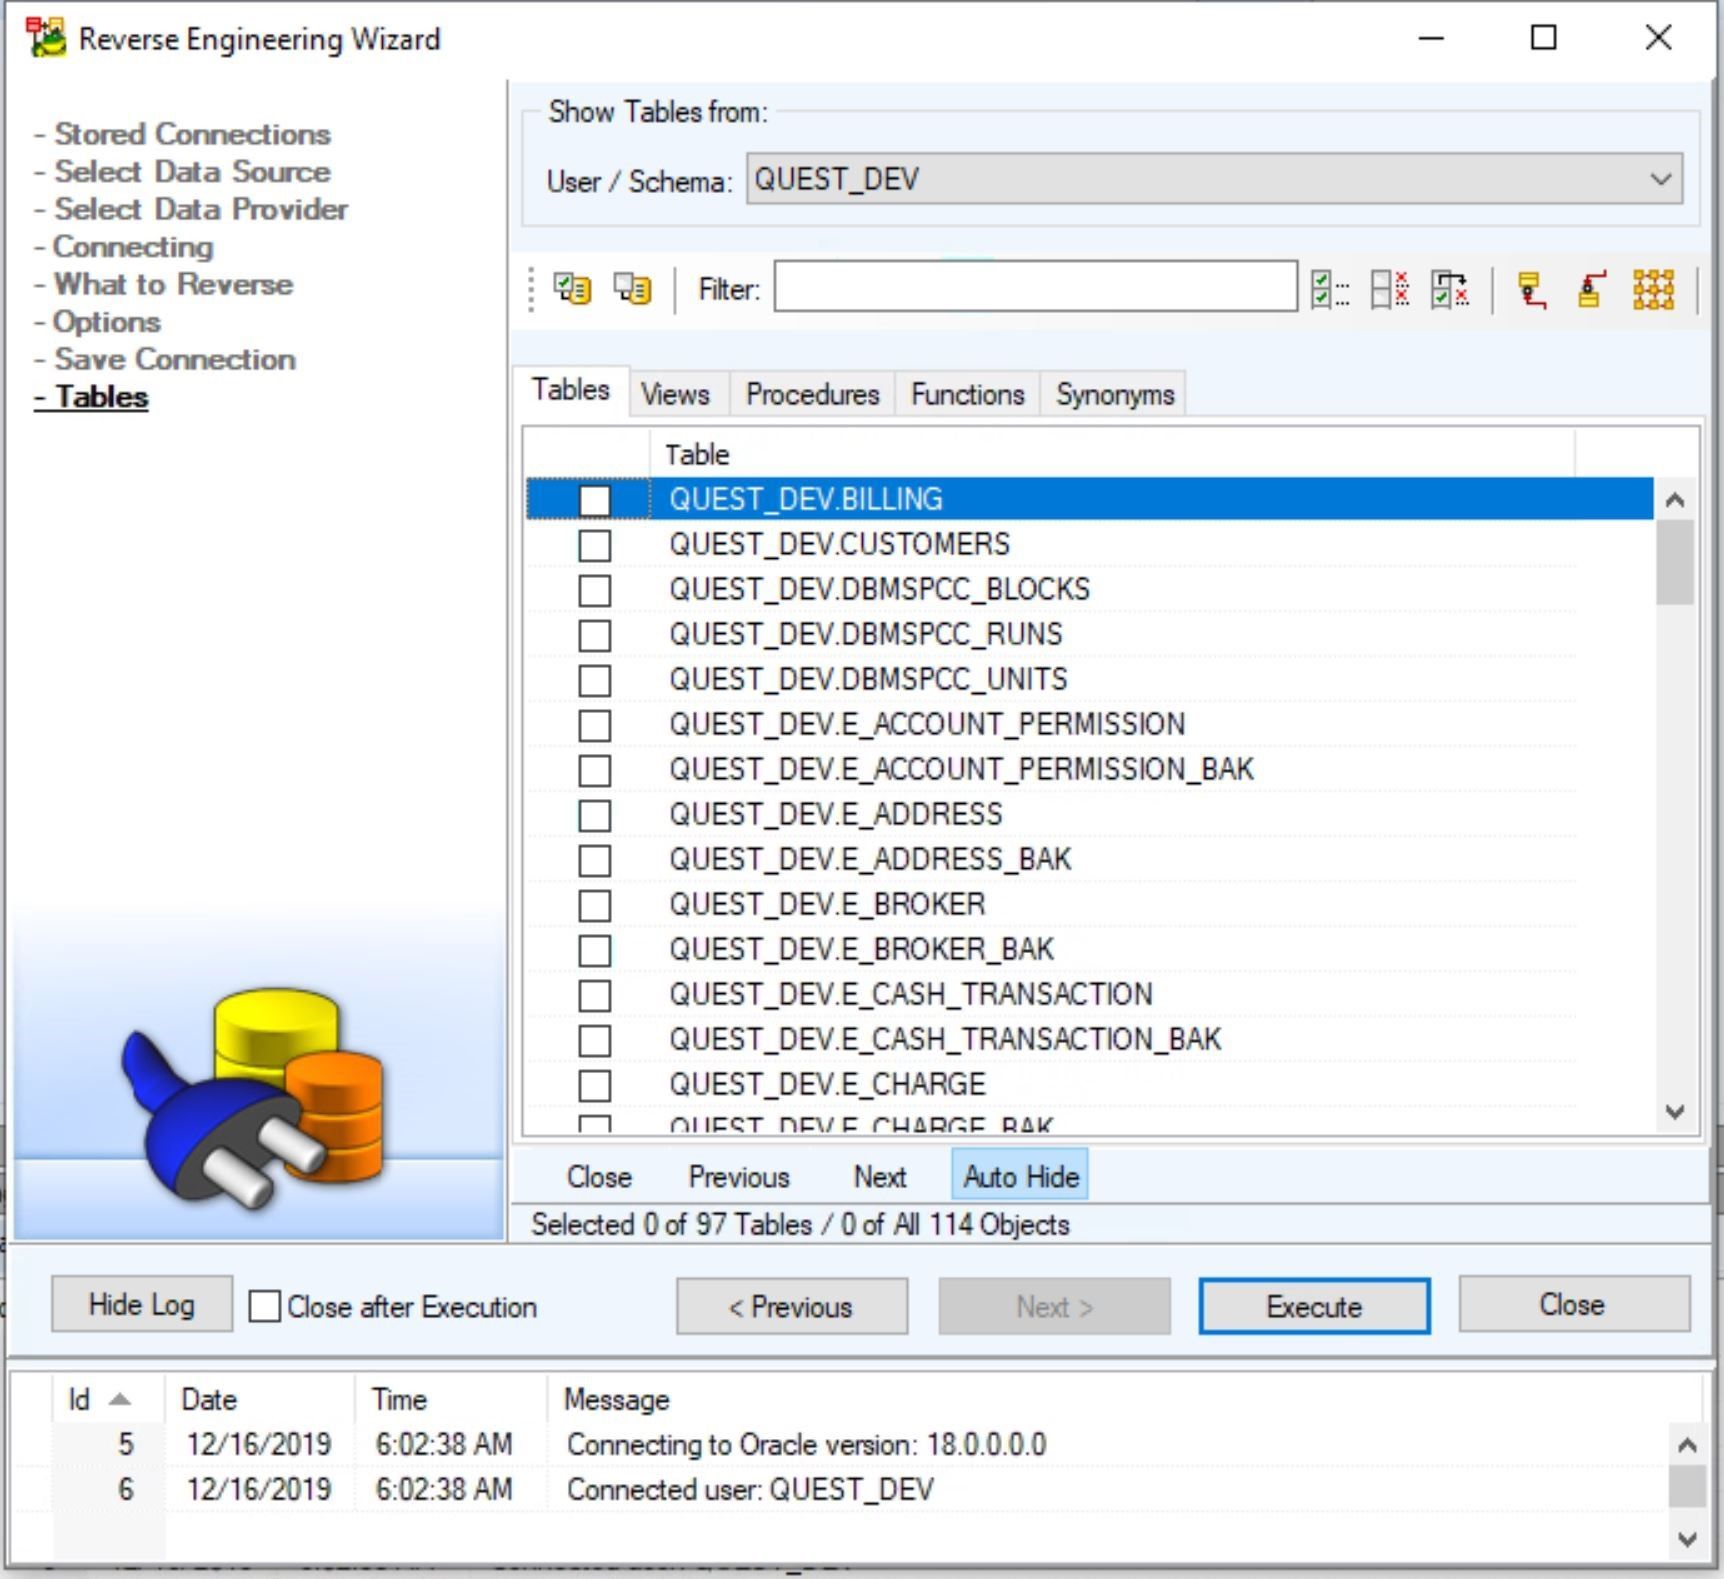This screenshot has height=1579, width=1724.
Task: Open the Procedures tab
Action: (x=812, y=394)
